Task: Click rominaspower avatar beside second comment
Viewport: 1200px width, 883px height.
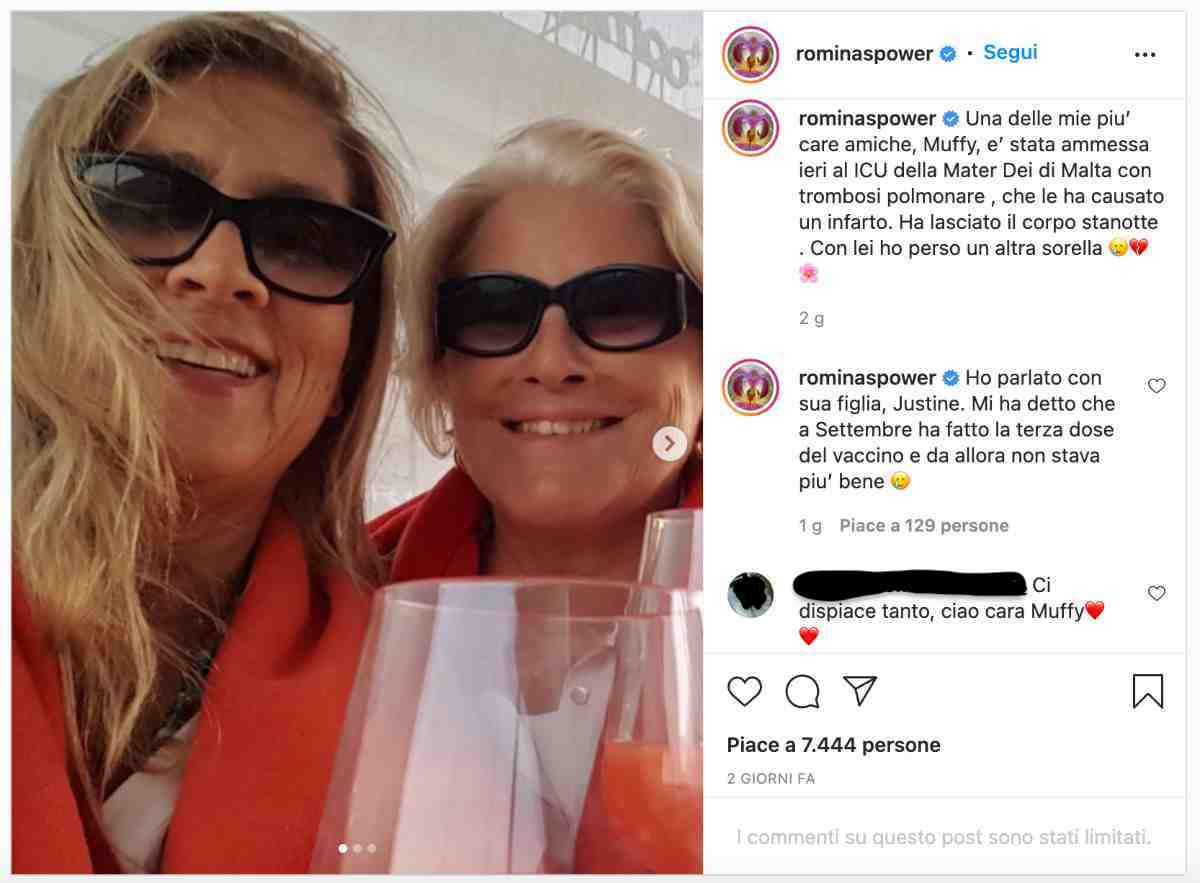Action: click(750, 387)
